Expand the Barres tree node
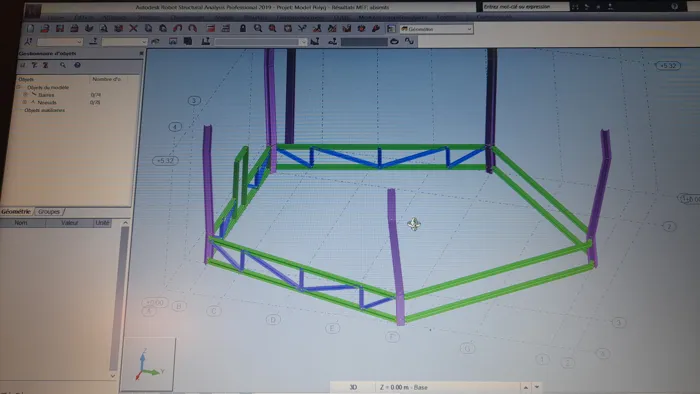Viewport: 700px width, 394px height. click(x=25, y=95)
